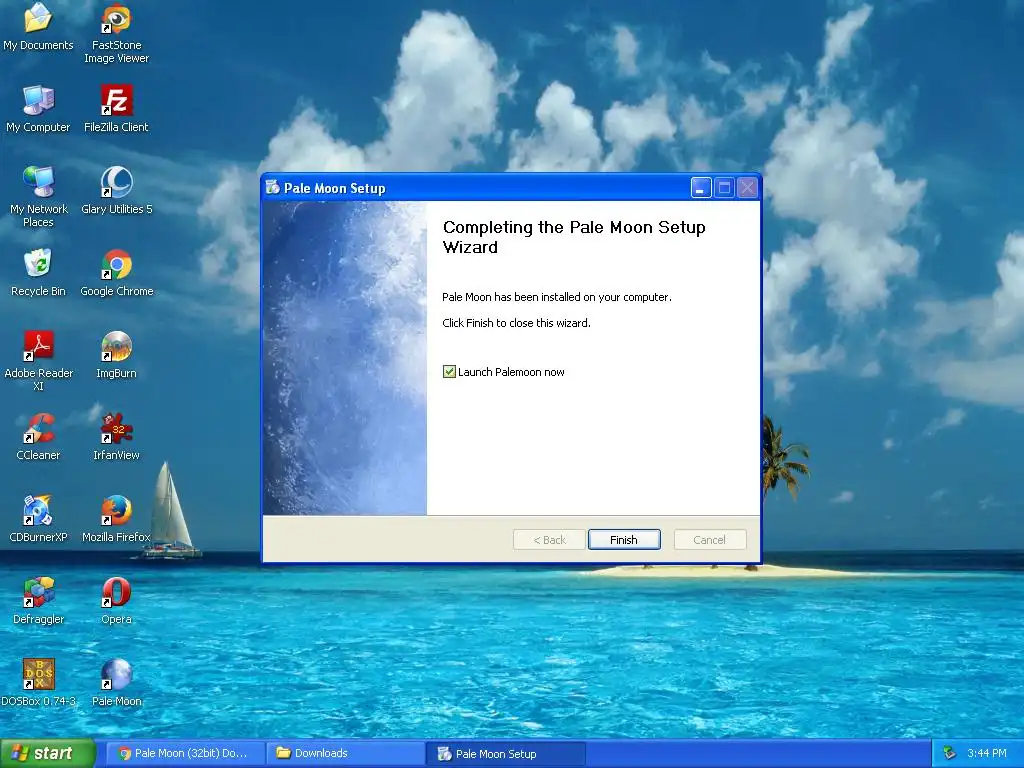This screenshot has height=768, width=1024.
Task: Uncheck Launch Palemoon now checkbox
Action: coord(449,372)
